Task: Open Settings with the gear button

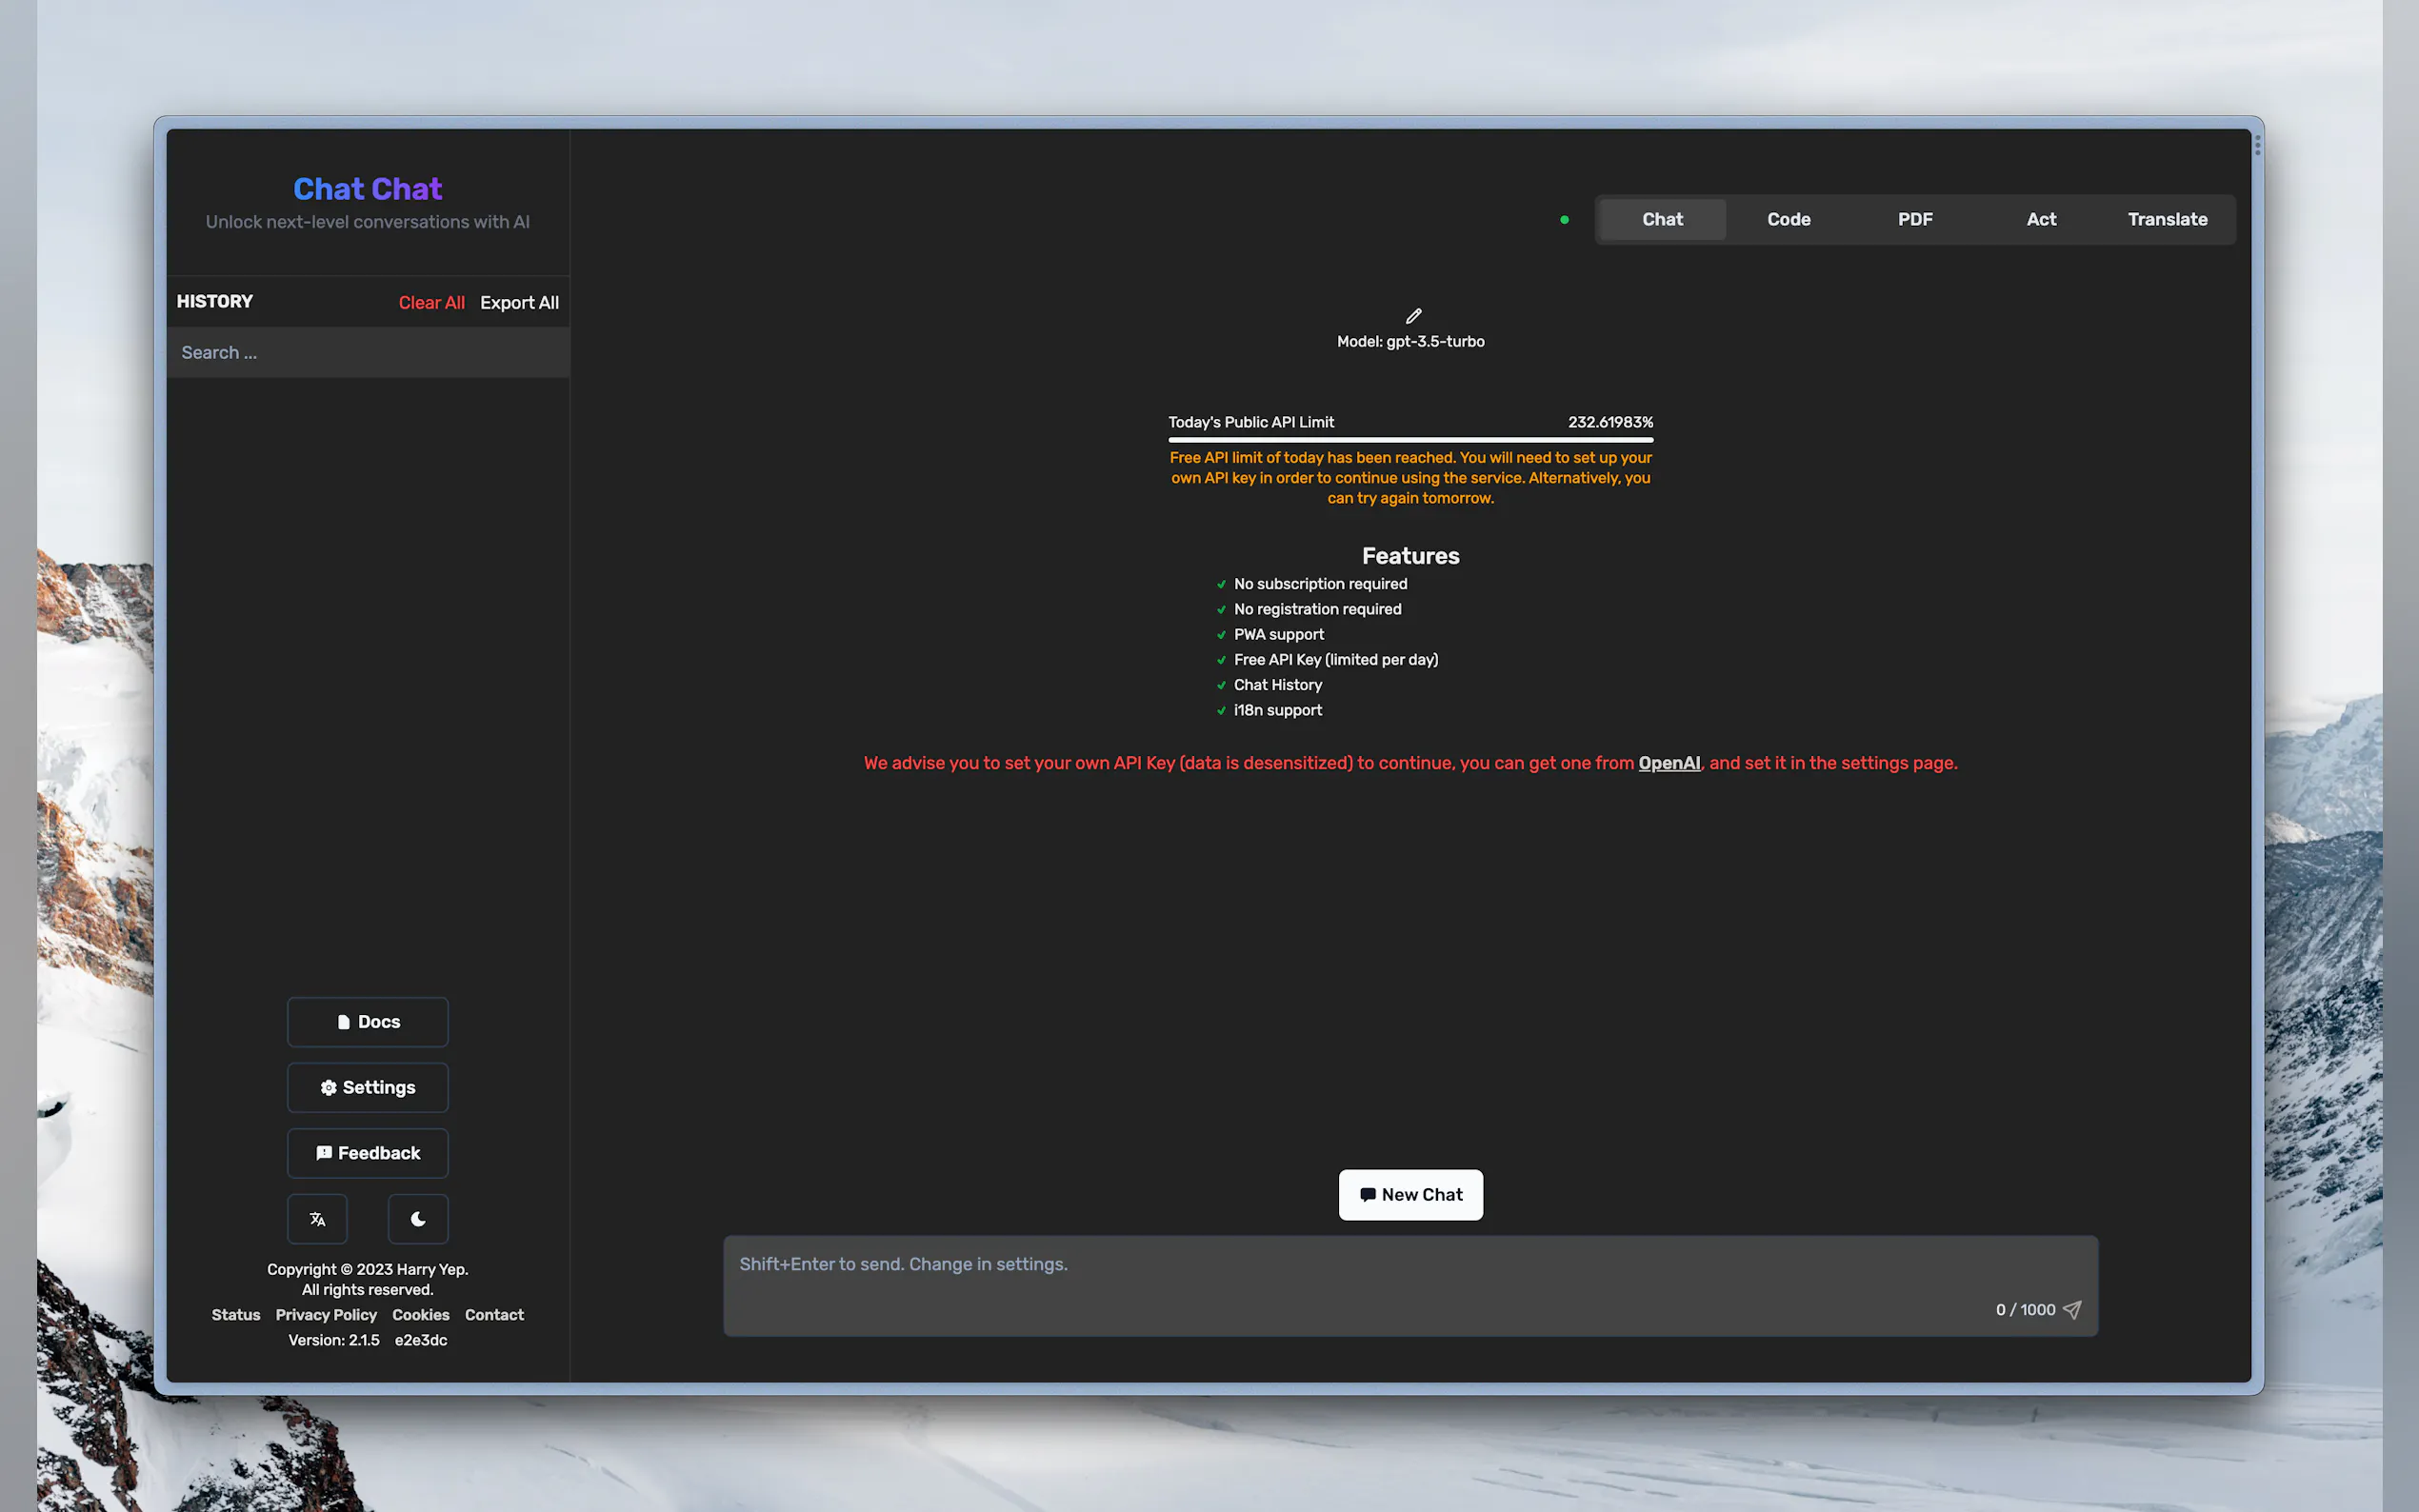Action: pyautogui.click(x=367, y=1088)
